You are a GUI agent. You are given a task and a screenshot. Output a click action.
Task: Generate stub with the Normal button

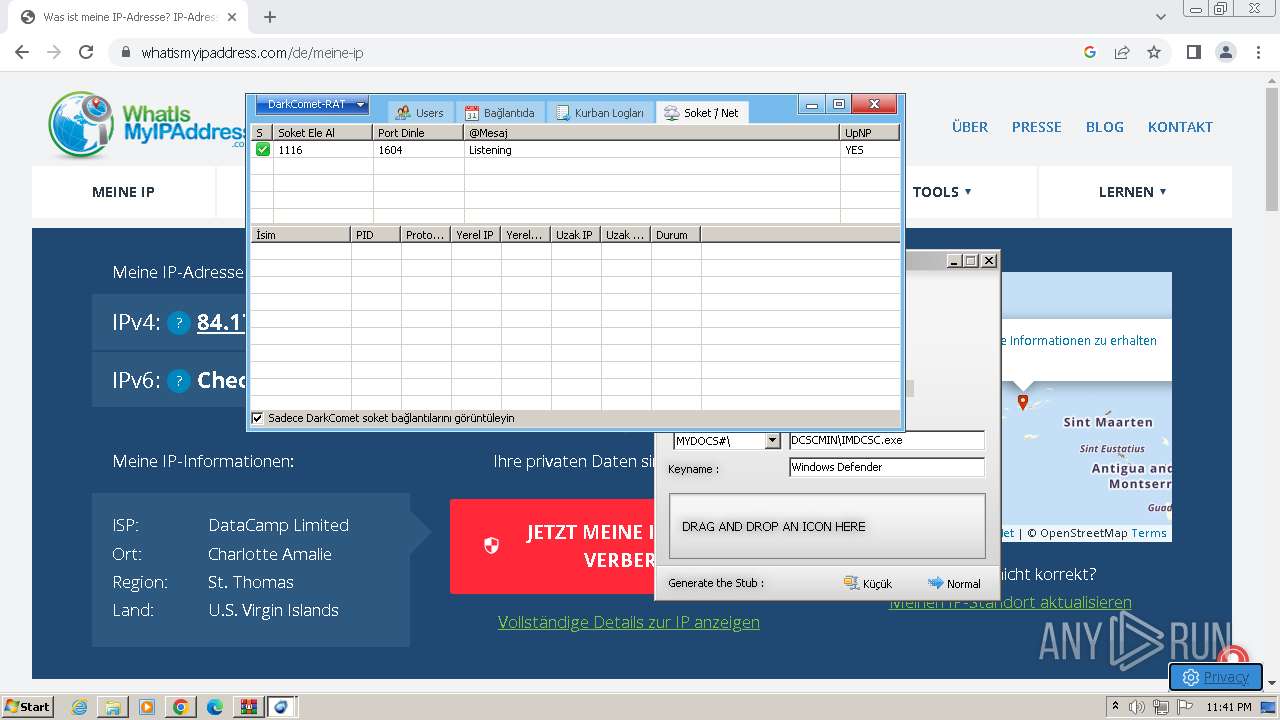954,583
